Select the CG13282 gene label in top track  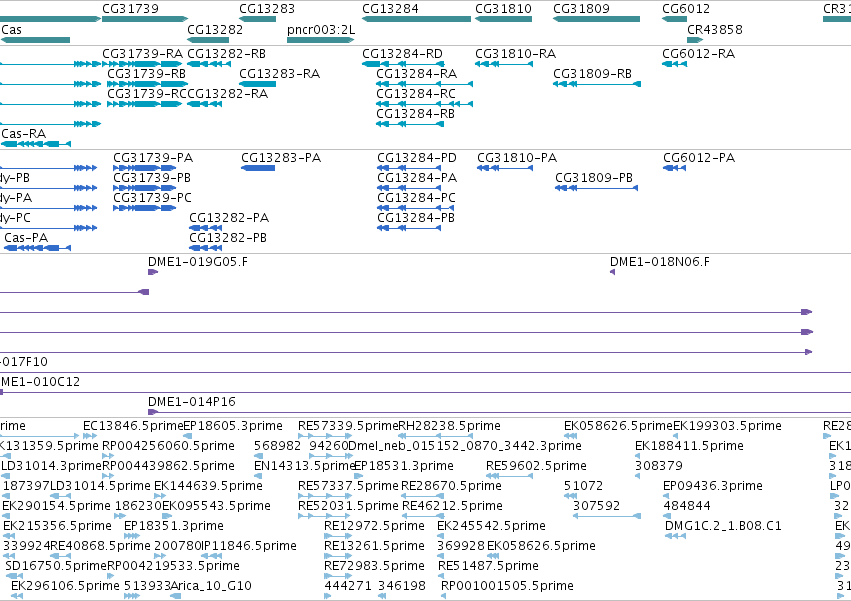215,29
